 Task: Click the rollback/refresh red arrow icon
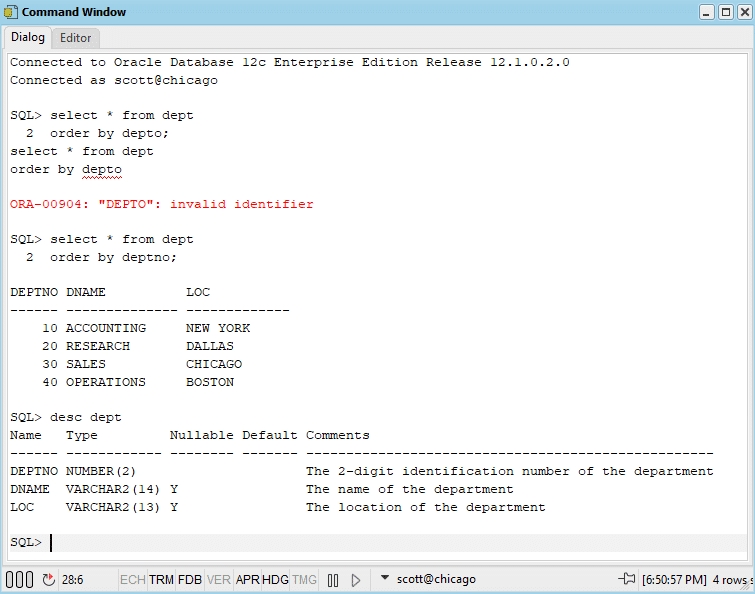pos(49,579)
